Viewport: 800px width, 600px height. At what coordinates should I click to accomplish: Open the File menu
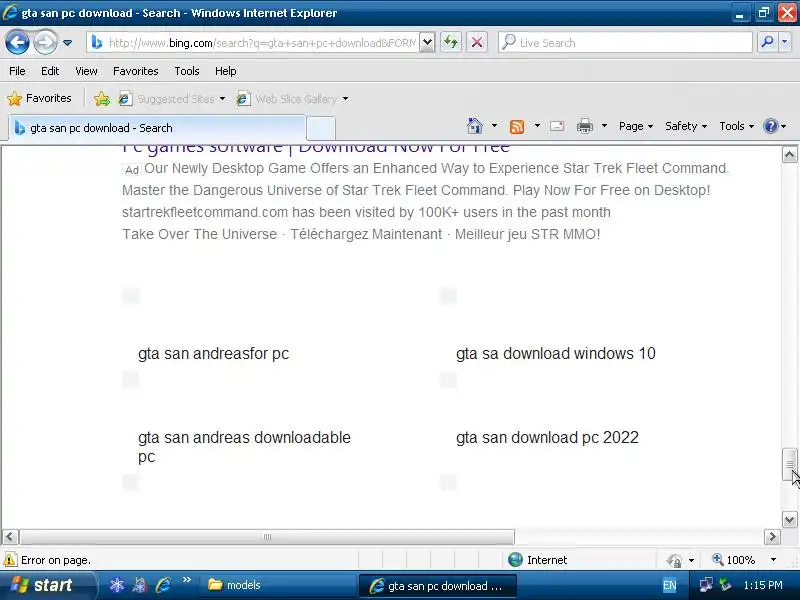pyautogui.click(x=17, y=71)
